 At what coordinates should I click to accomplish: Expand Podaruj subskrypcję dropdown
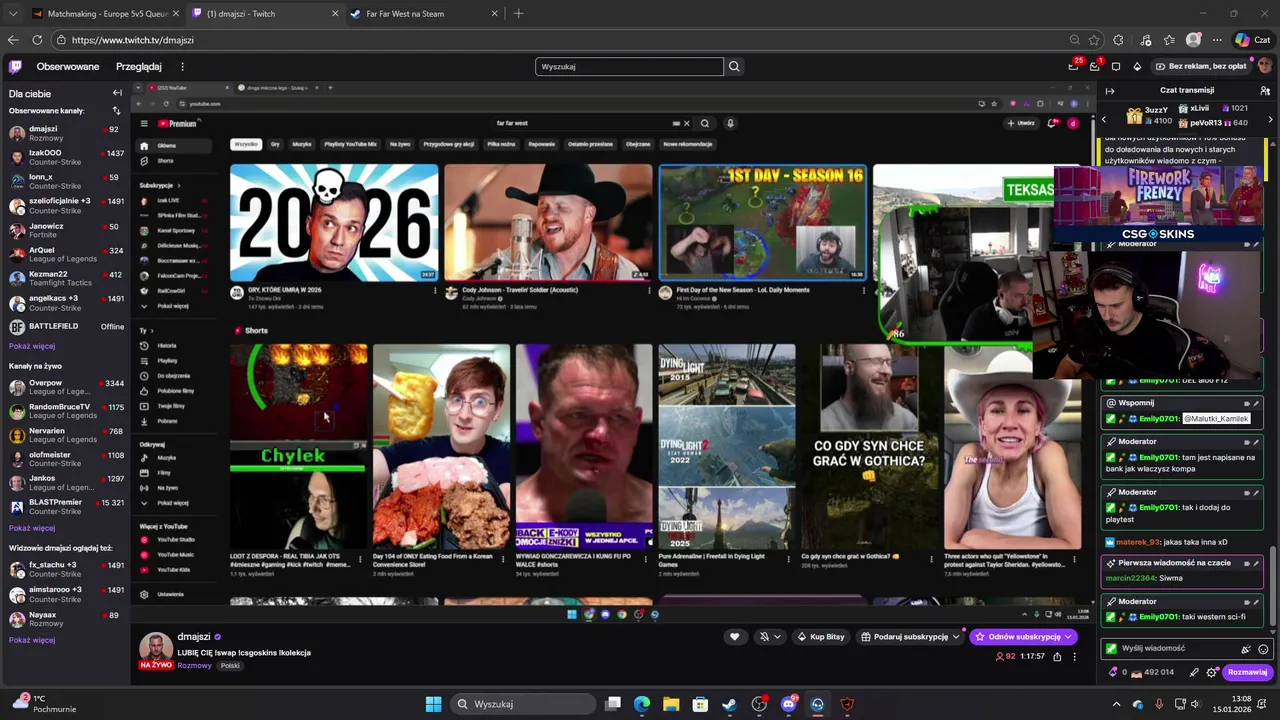pyautogui.click(x=956, y=637)
